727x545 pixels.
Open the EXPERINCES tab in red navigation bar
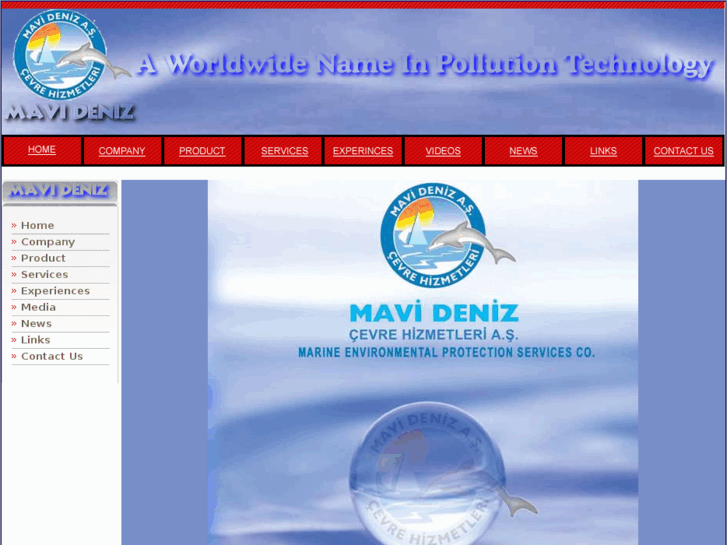363,151
